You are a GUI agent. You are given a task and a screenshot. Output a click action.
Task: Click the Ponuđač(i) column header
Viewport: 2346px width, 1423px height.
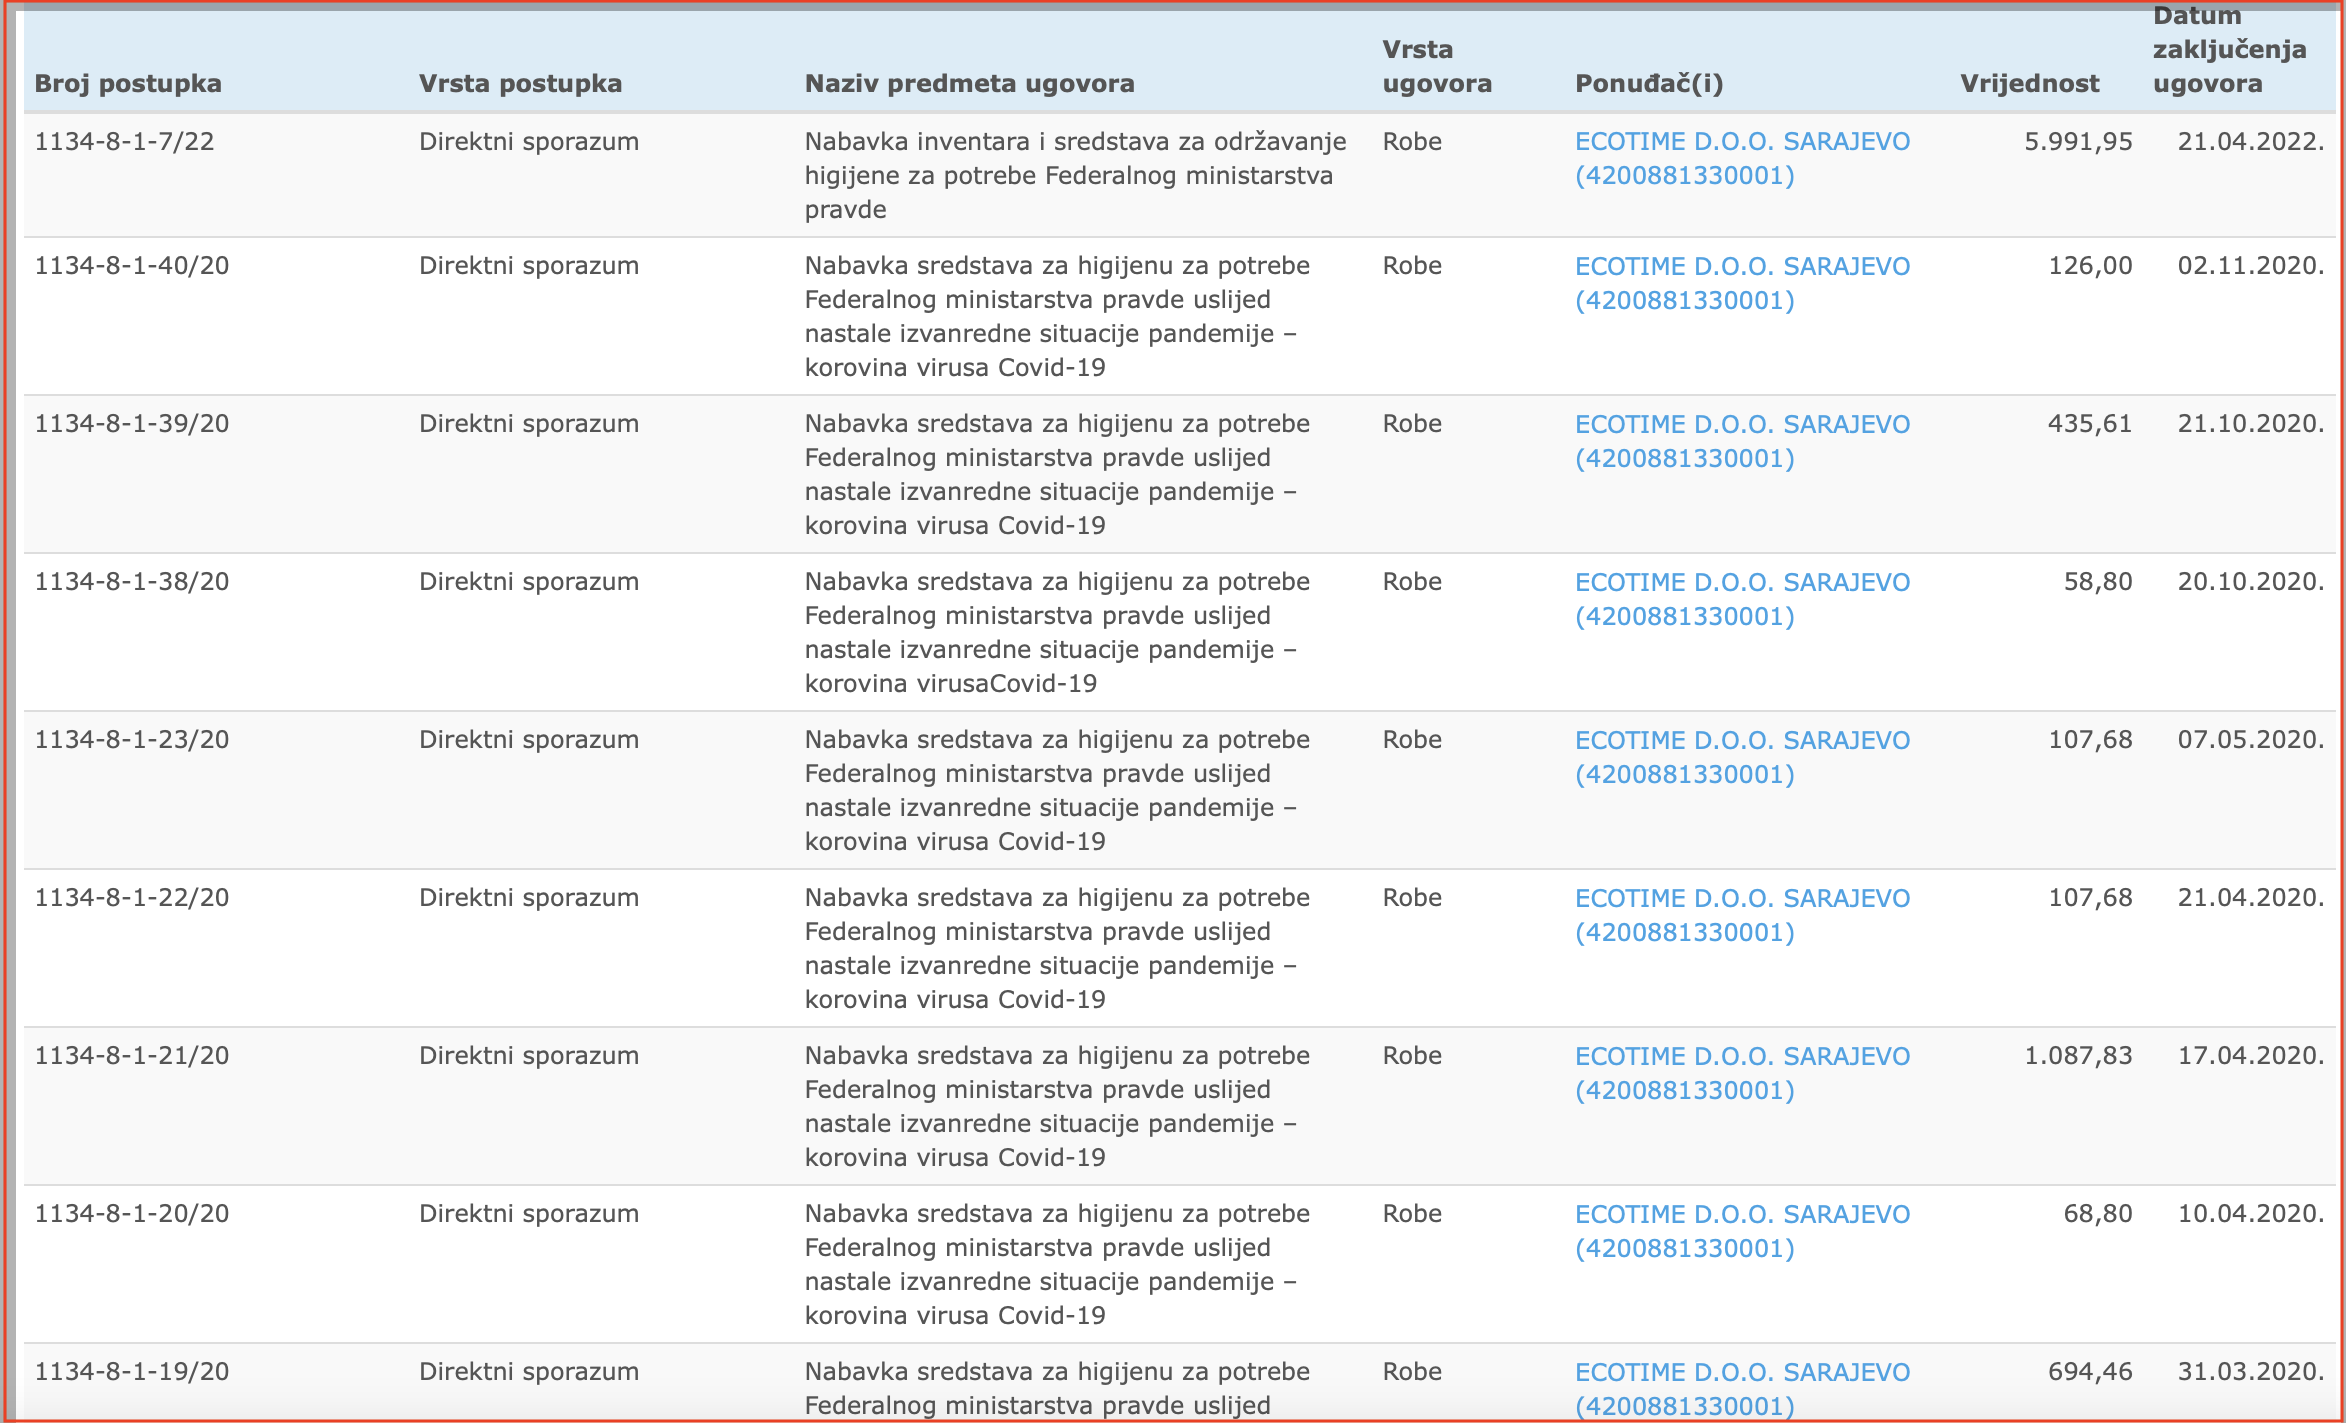point(1649,84)
